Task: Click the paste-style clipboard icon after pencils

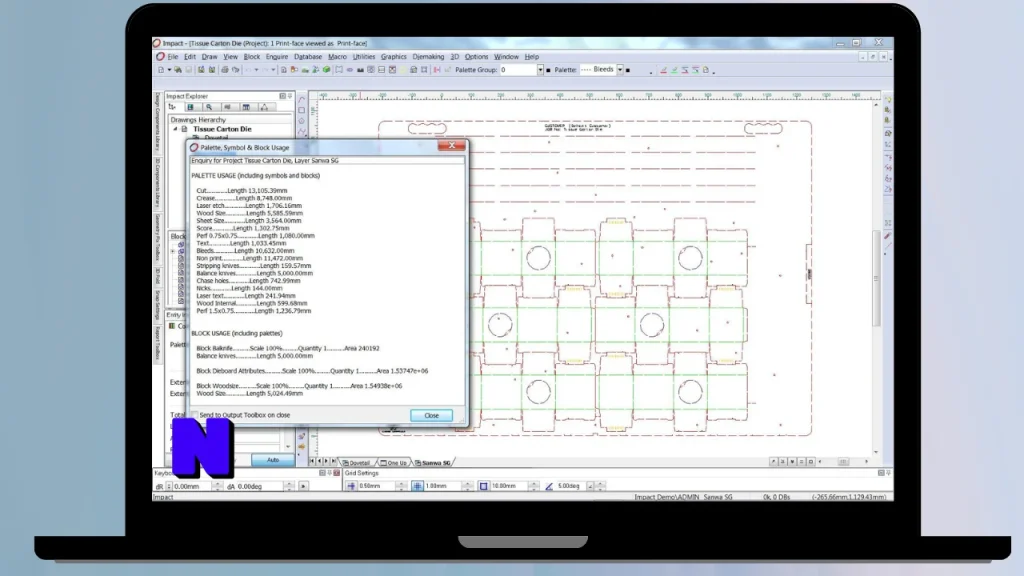Action: [x=705, y=70]
